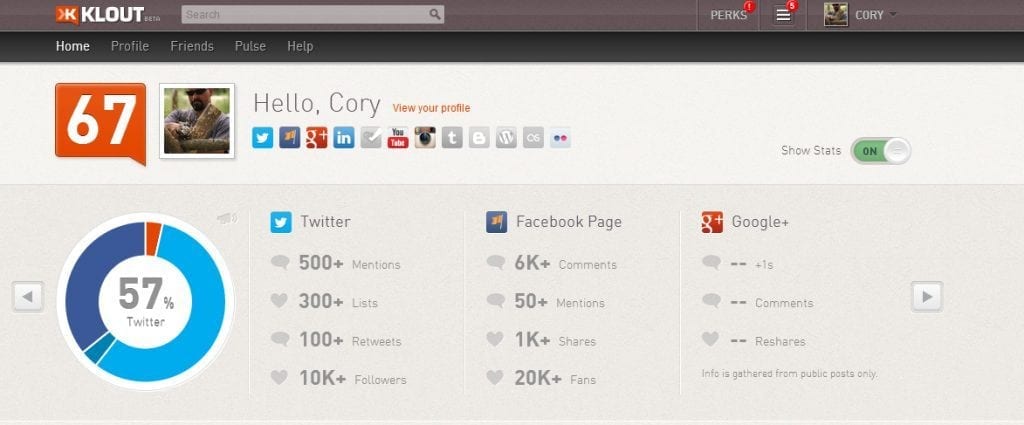This screenshot has width=1024, height=425.
Task: Click the megaphone icon above the chart
Action: point(227,219)
